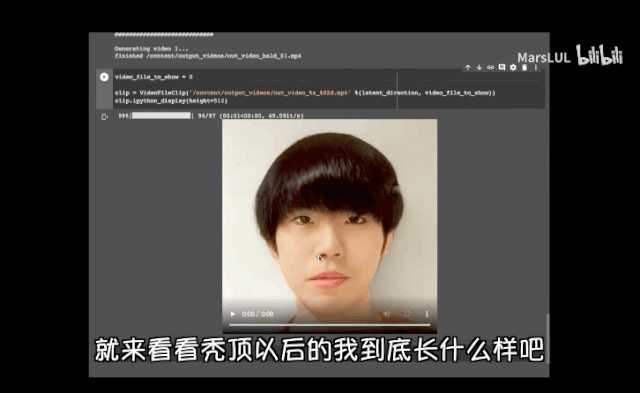
Task: Open the video player's more options menu
Action: coord(427,314)
